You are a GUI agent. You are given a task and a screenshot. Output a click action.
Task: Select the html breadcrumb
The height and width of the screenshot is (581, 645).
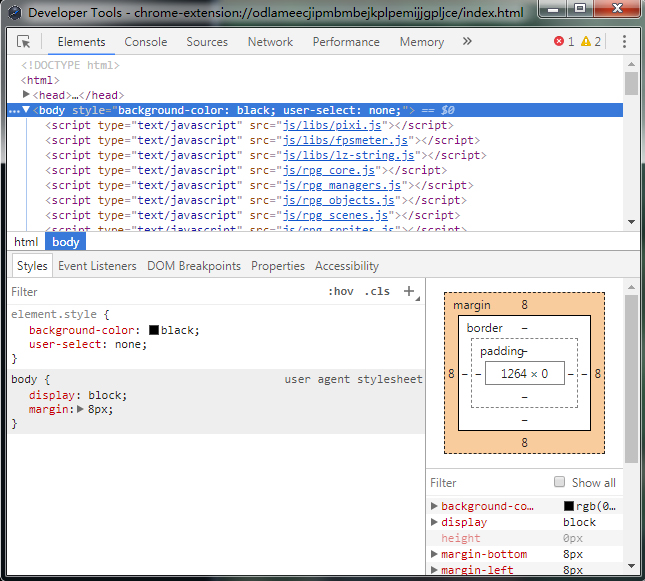(x=26, y=242)
